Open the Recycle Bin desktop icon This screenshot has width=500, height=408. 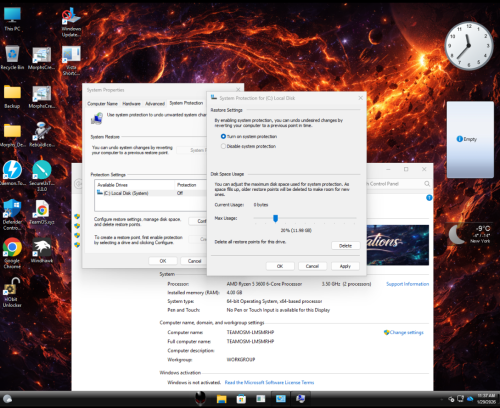click(12, 57)
